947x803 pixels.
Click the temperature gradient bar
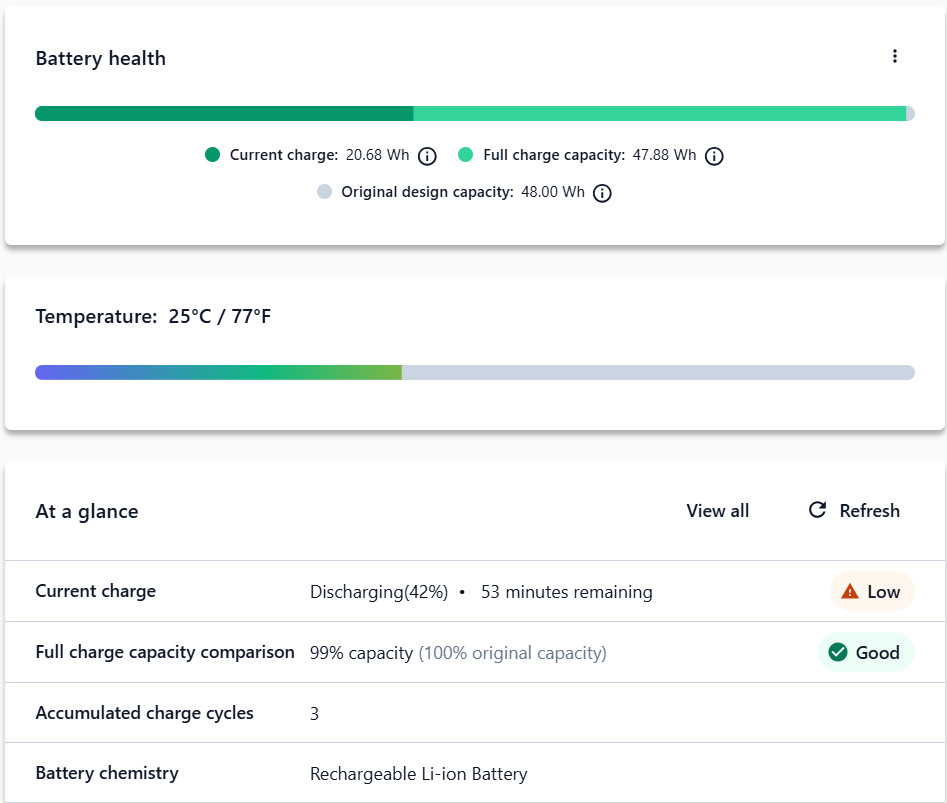475,373
